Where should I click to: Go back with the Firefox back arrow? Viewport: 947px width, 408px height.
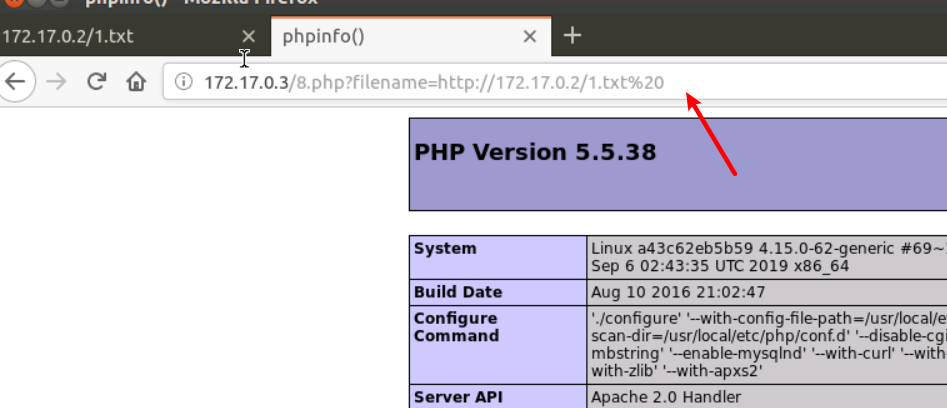pos(14,81)
